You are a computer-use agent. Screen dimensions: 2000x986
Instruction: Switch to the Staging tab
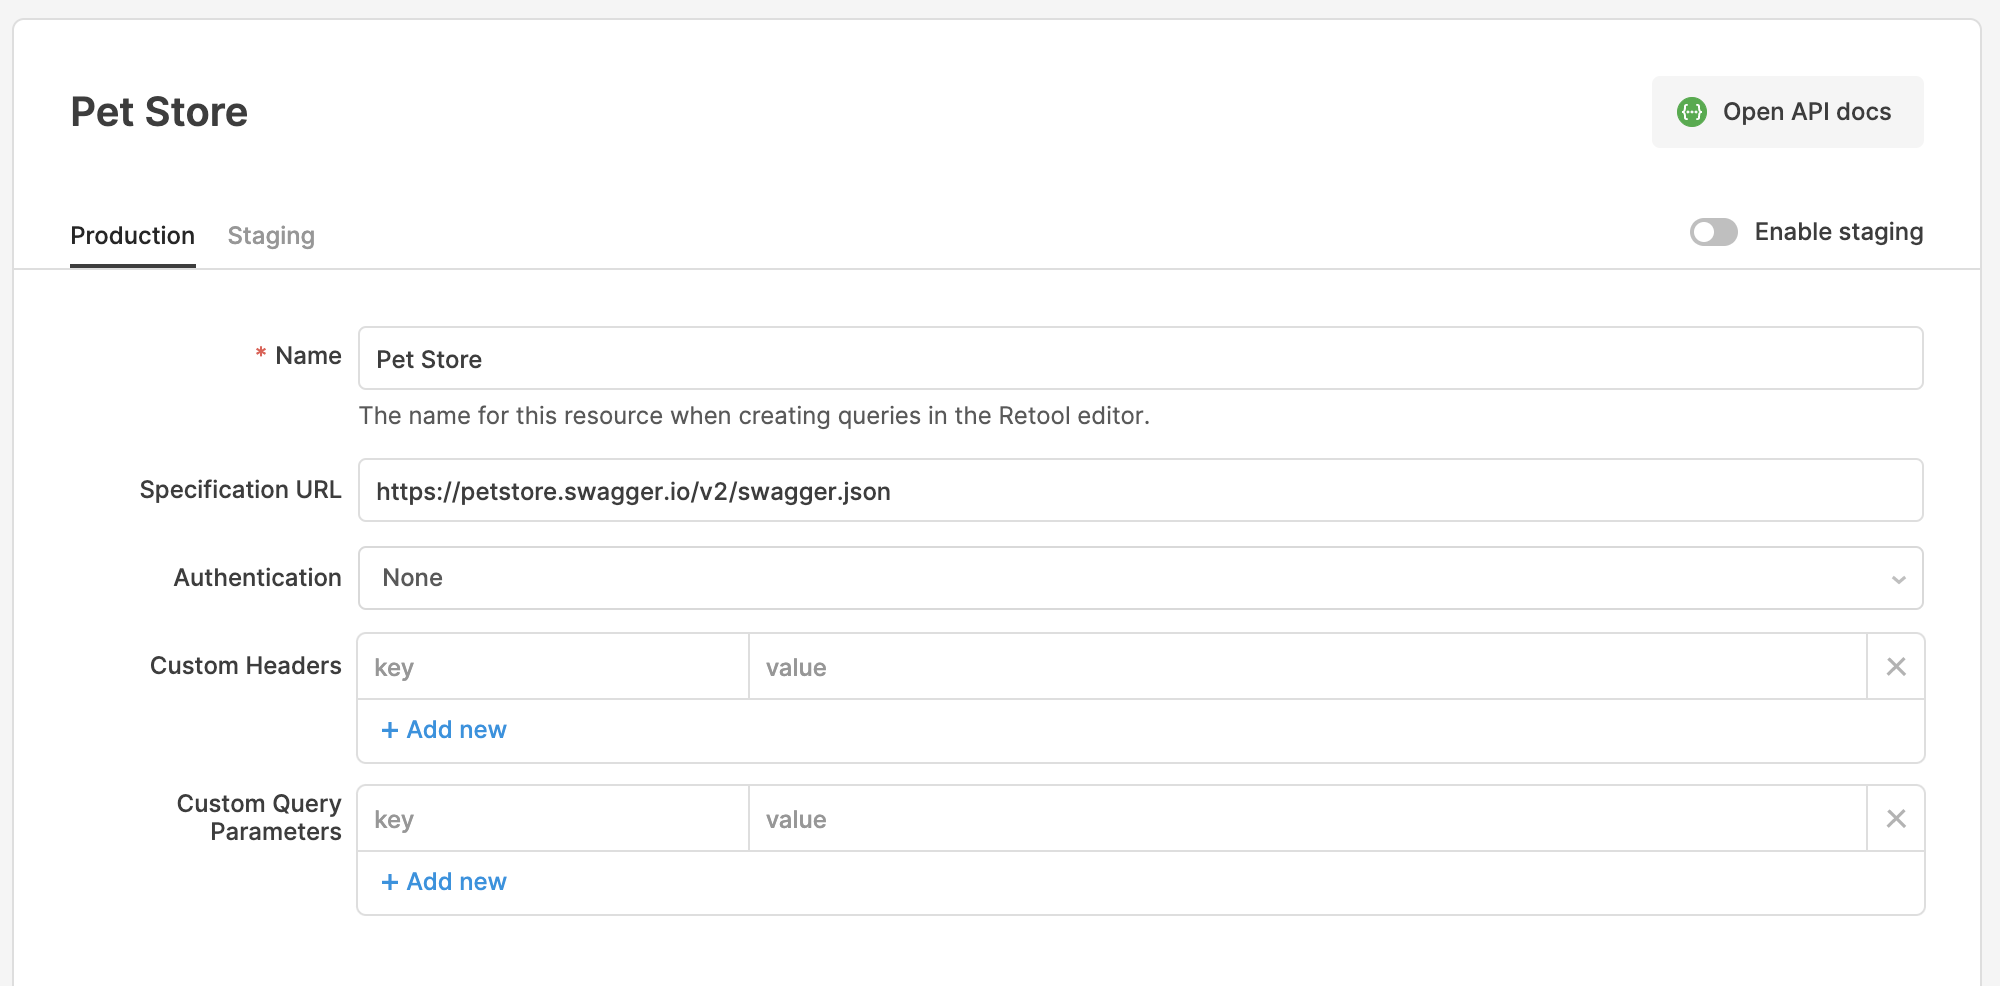[x=271, y=236]
